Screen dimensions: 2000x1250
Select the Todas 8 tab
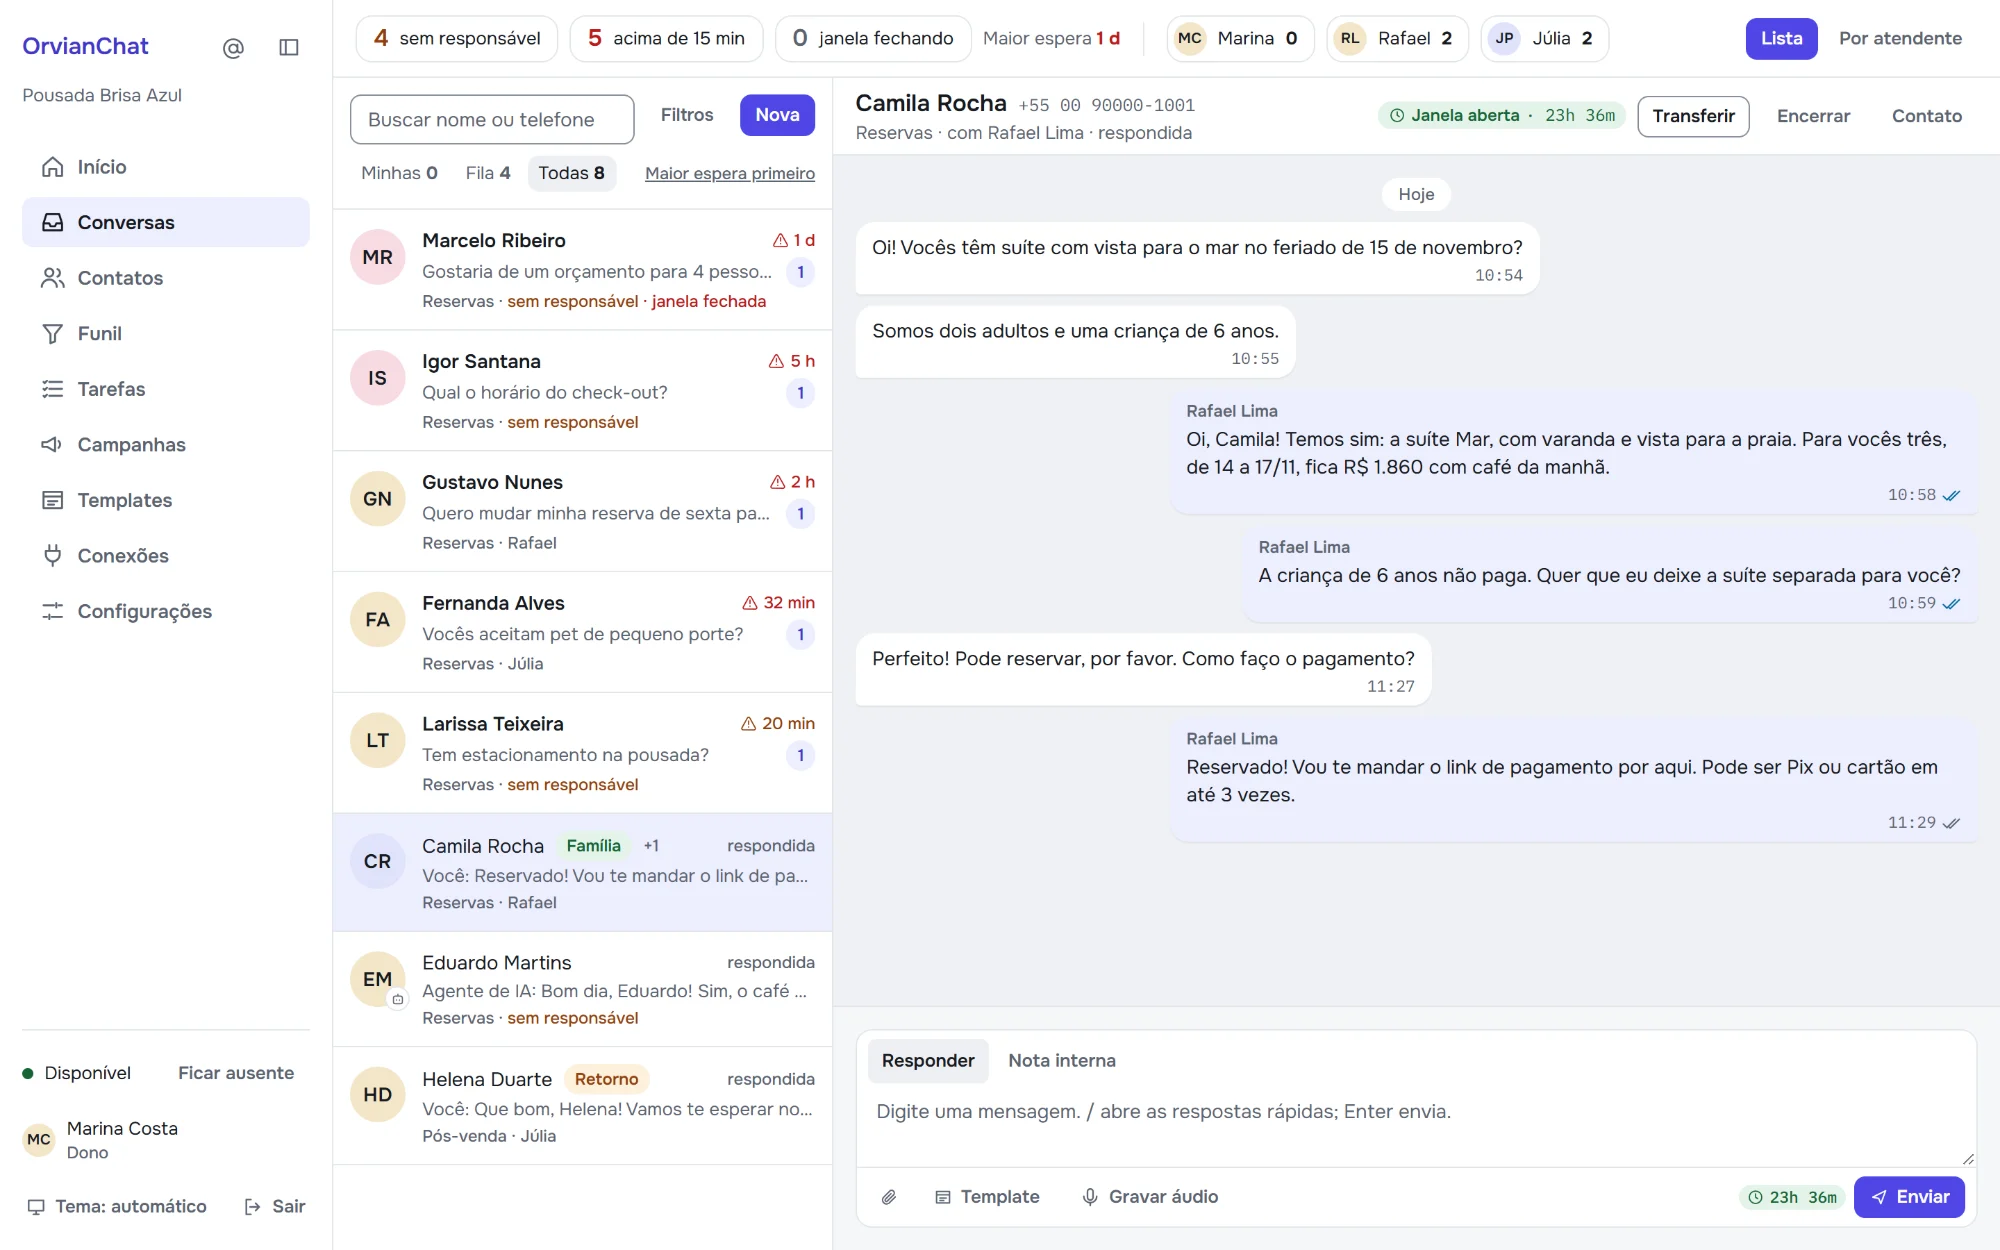(x=571, y=173)
